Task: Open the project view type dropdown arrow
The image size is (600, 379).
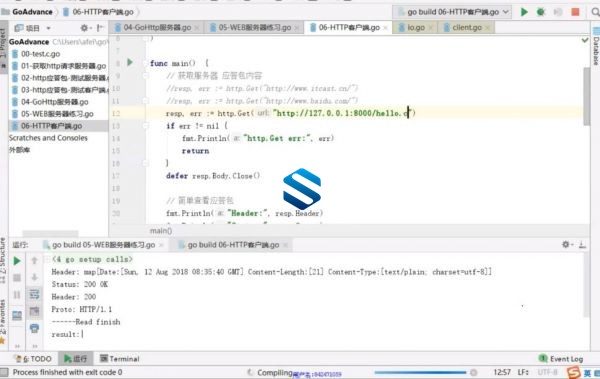Action: tap(48, 28)
